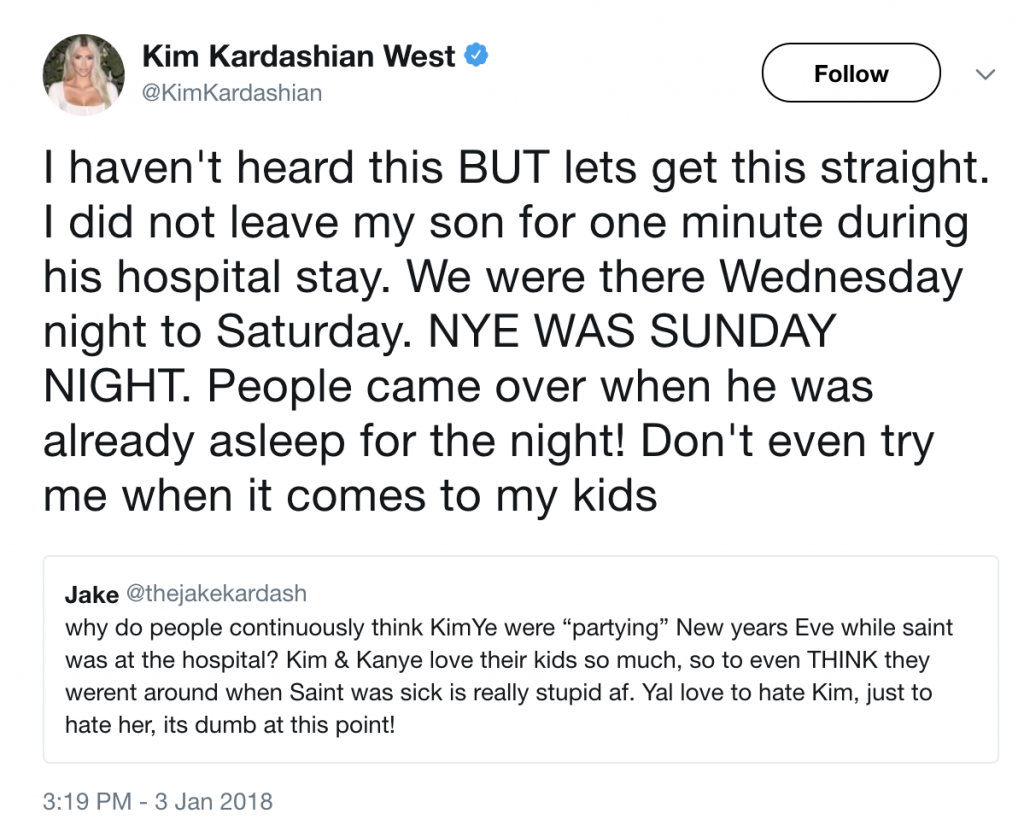This screenshot has height=831, width=1024.
Task: Open the @KimKardashian handle link
Action: [232, 93]
